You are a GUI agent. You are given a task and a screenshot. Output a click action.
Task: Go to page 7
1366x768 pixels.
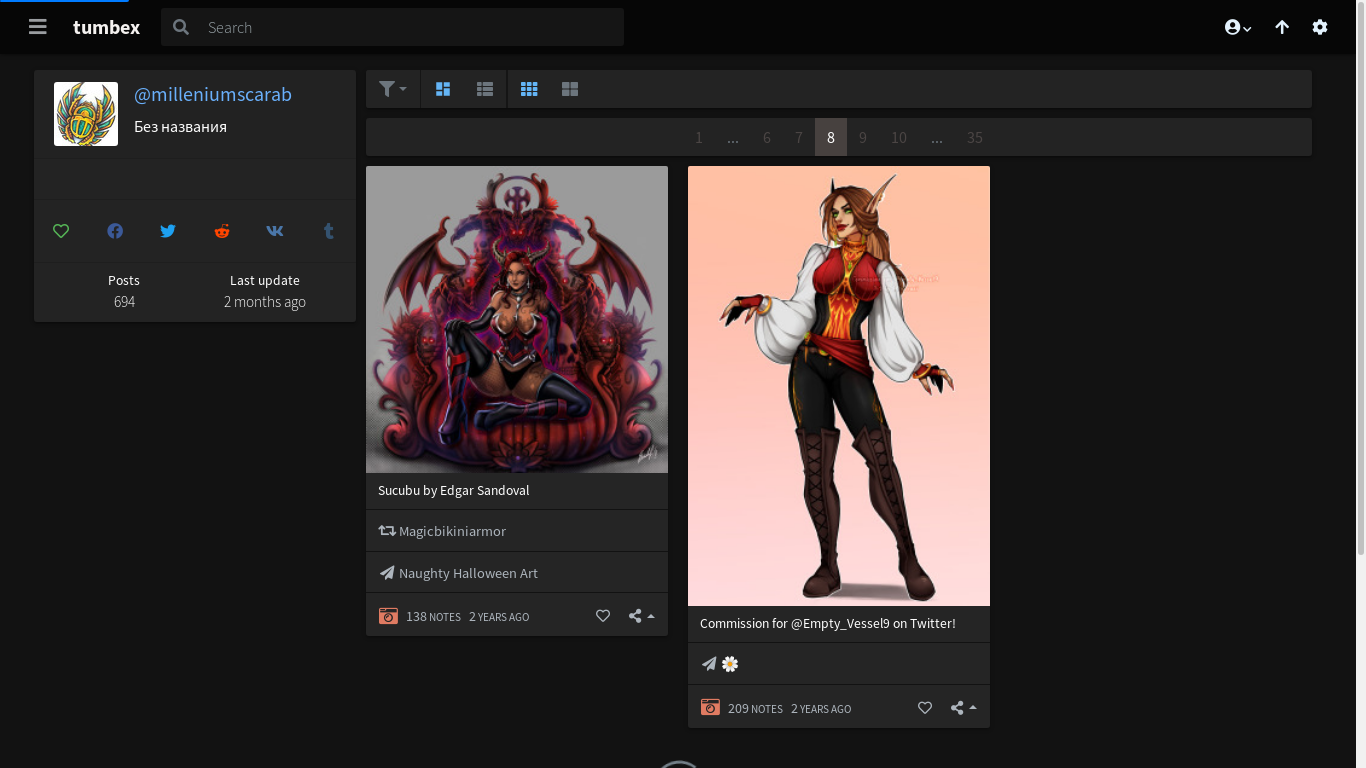point(799,137)
